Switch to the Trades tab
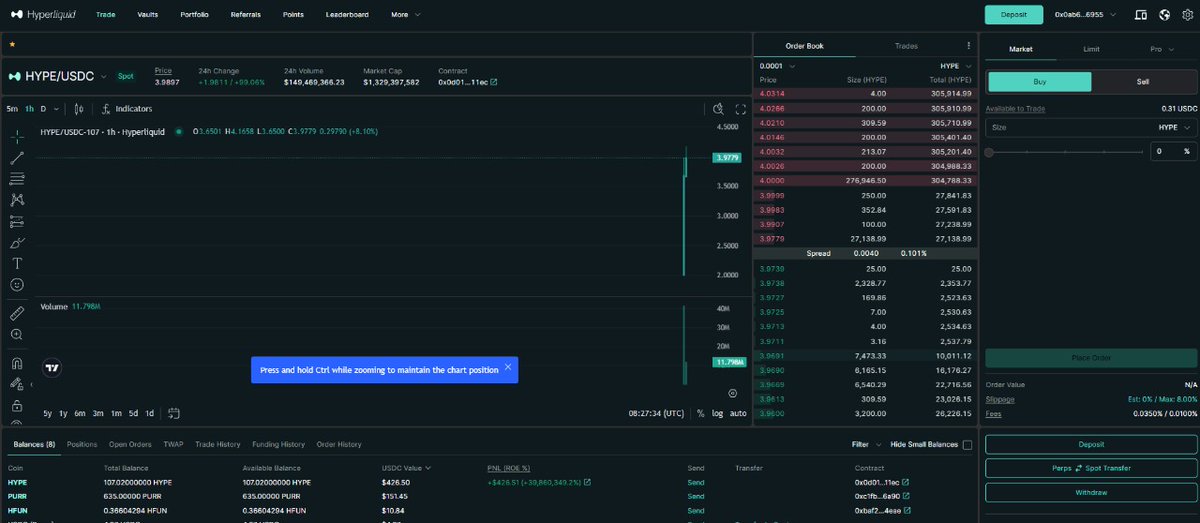The image size is (1200, 523). (906, 46)
